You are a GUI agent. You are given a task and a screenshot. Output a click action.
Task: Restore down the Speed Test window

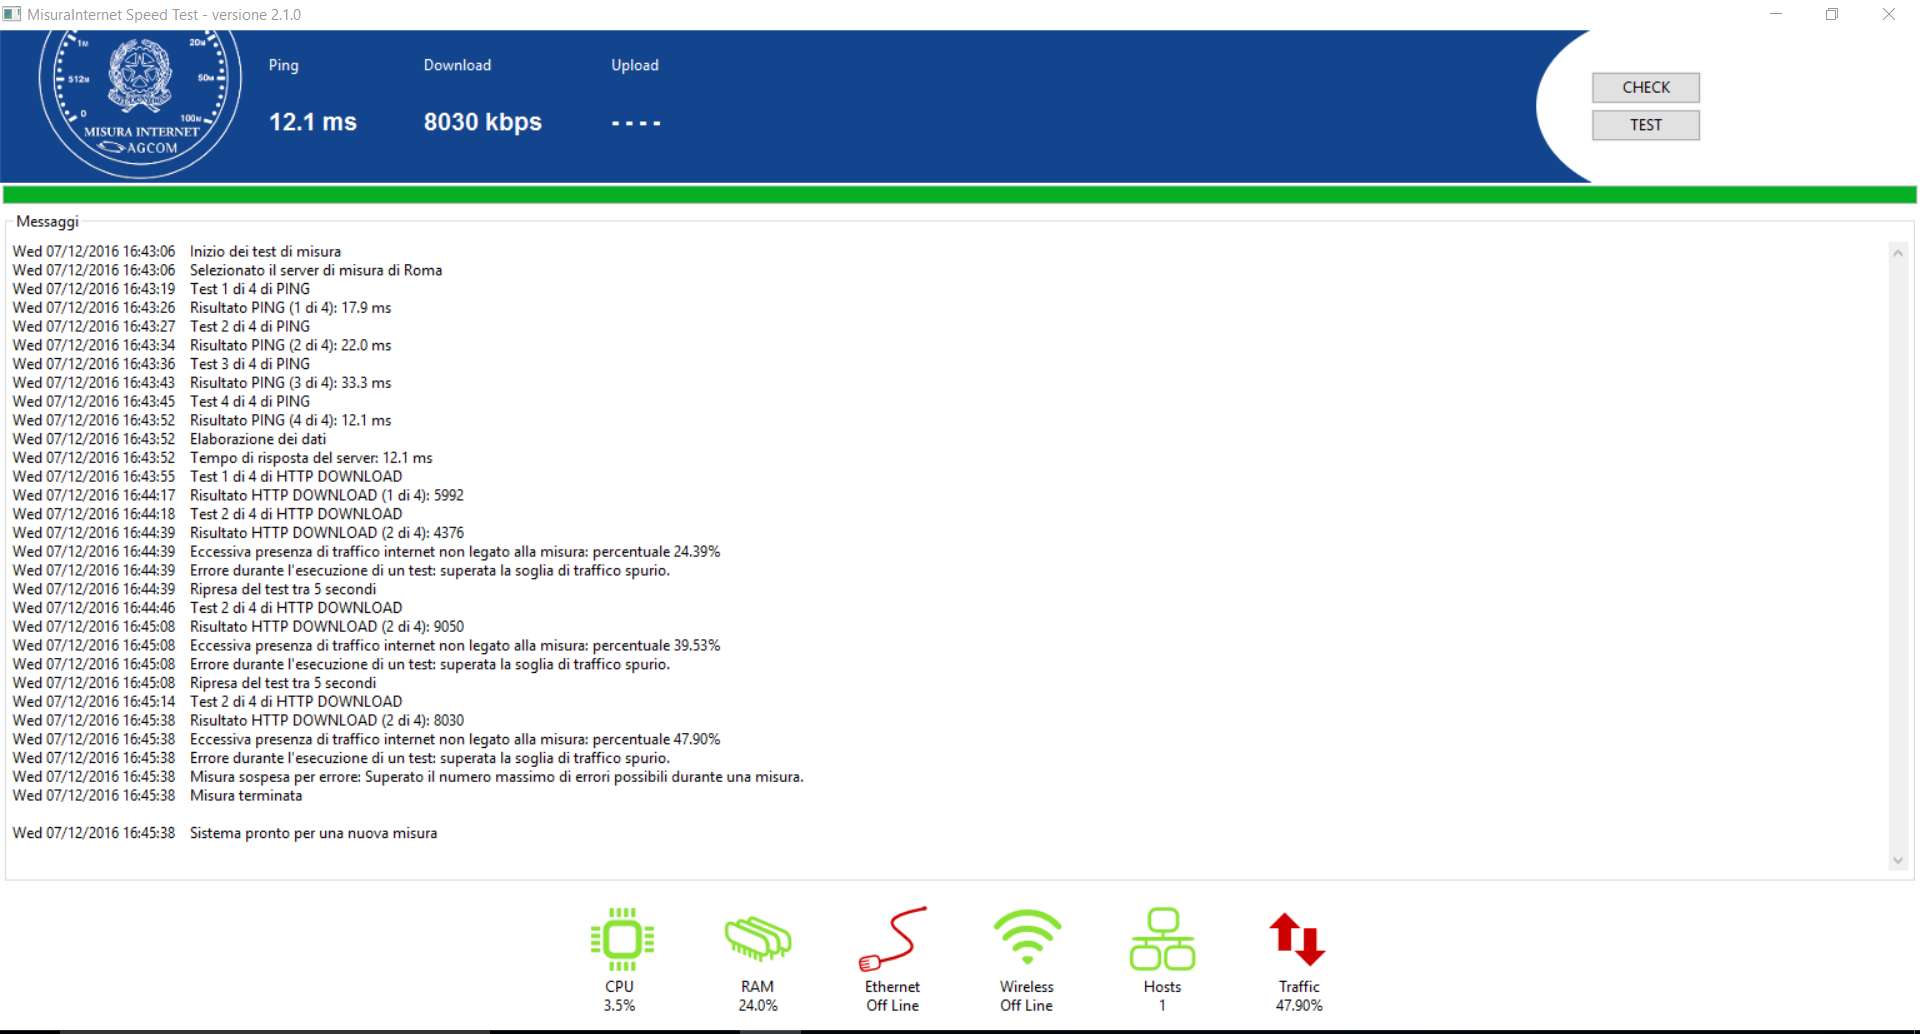pos(1832,14)
